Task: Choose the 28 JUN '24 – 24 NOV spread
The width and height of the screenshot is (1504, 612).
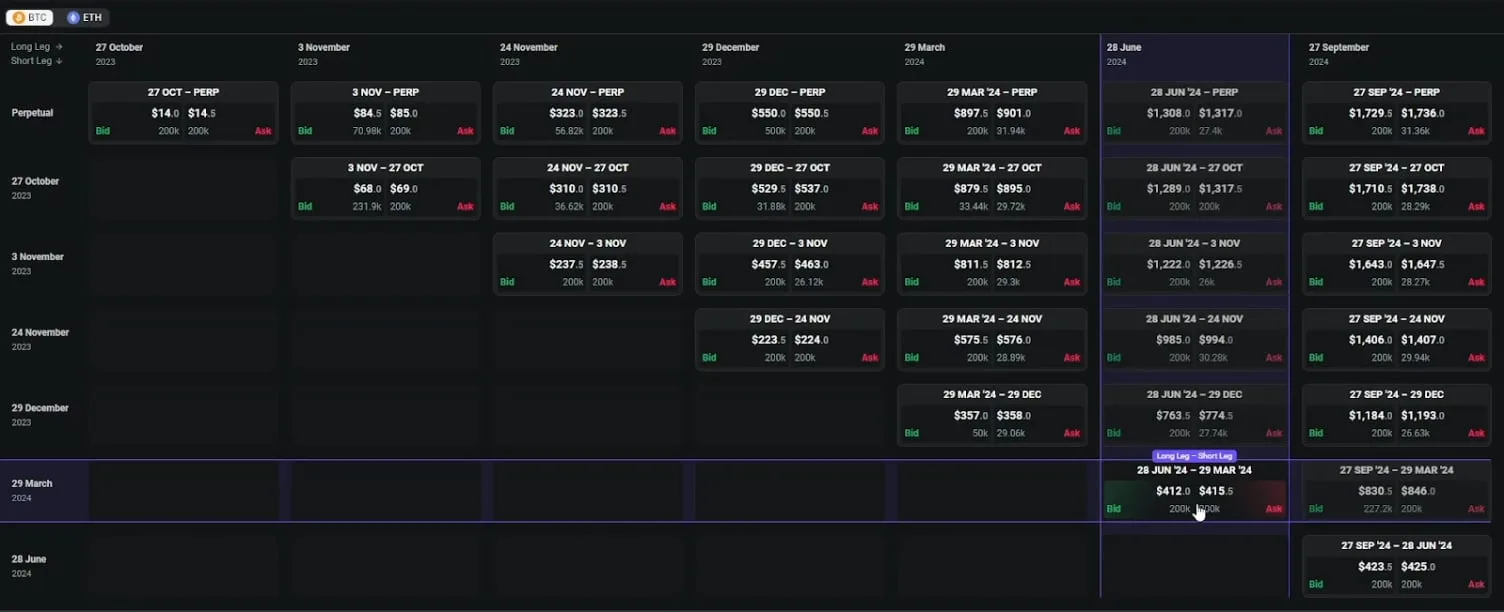Action: point(1195,340)
